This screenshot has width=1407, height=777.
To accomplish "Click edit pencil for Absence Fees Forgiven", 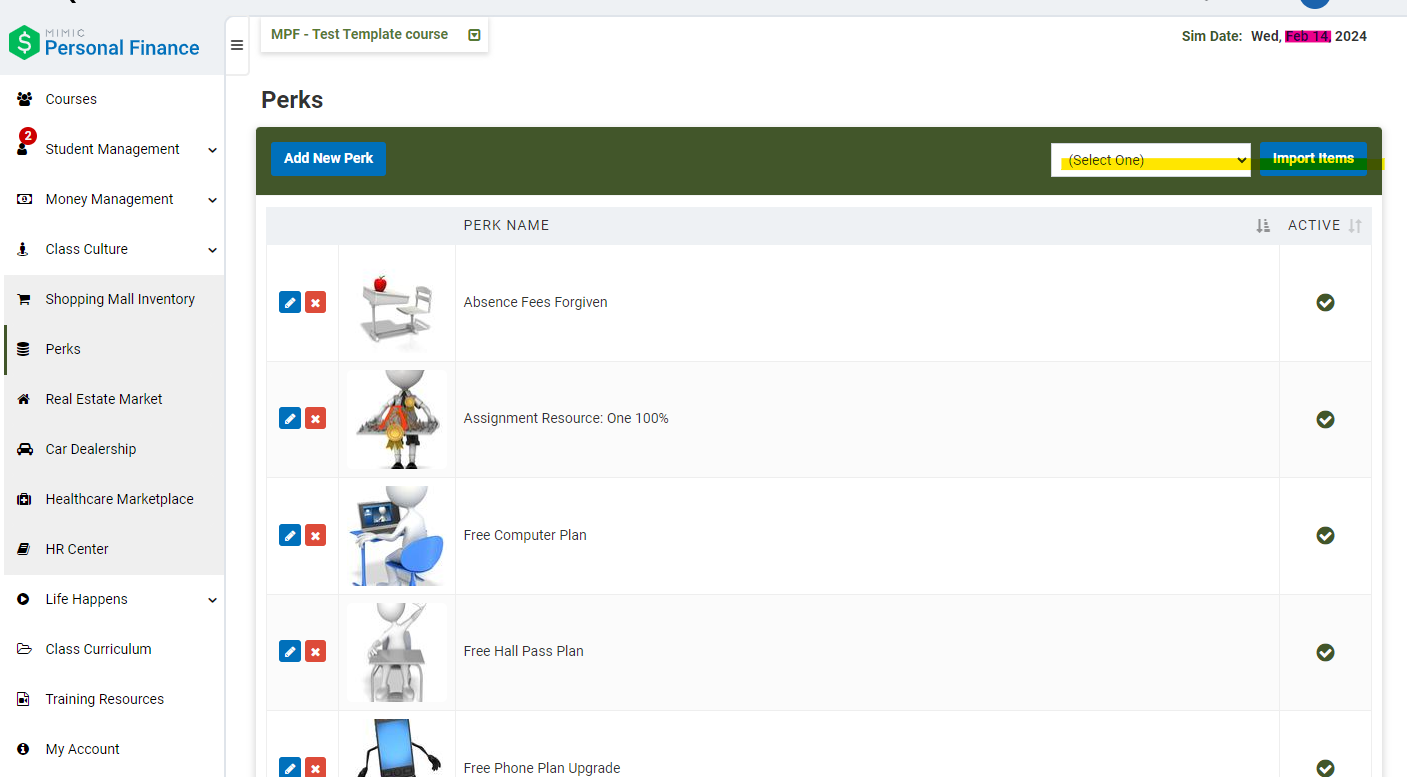I will (x=290, y=303).
